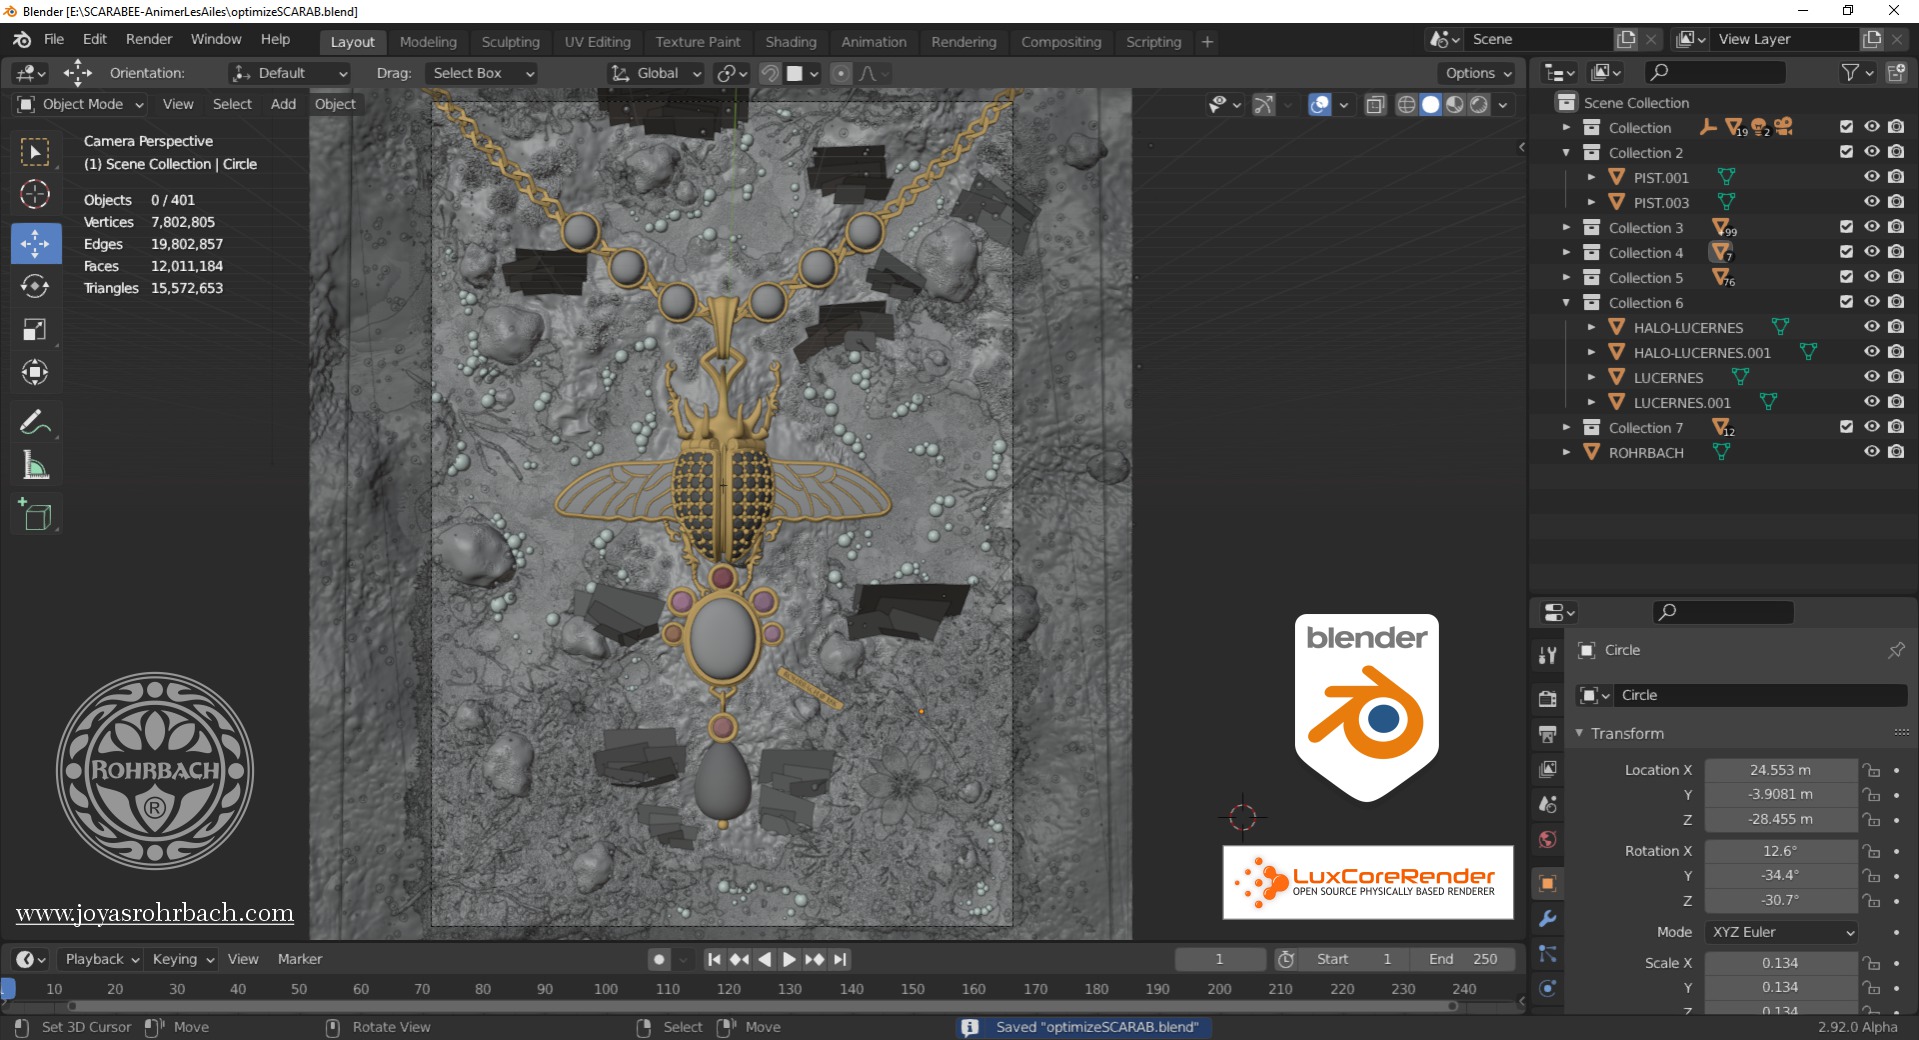Select the Annotate pencil tool
This screenshot has width=1919, height=1040.
[x=35, y=423]
